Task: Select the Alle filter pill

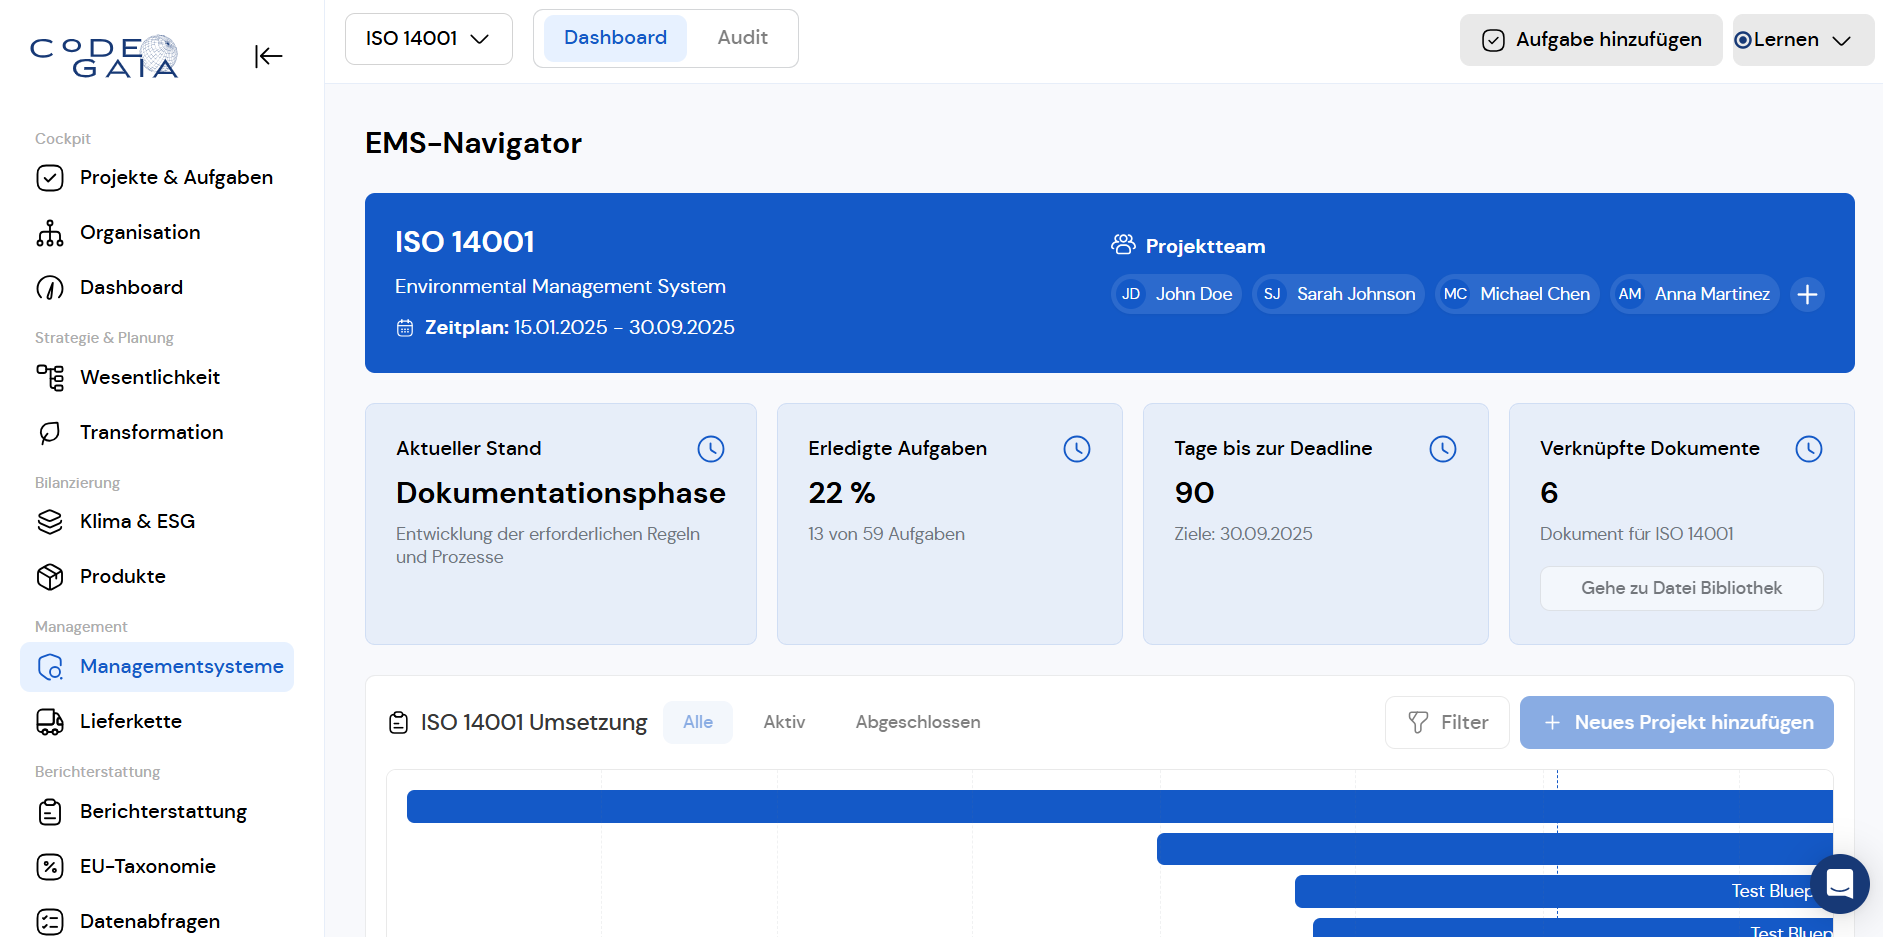Action: (x=698, y=722)
